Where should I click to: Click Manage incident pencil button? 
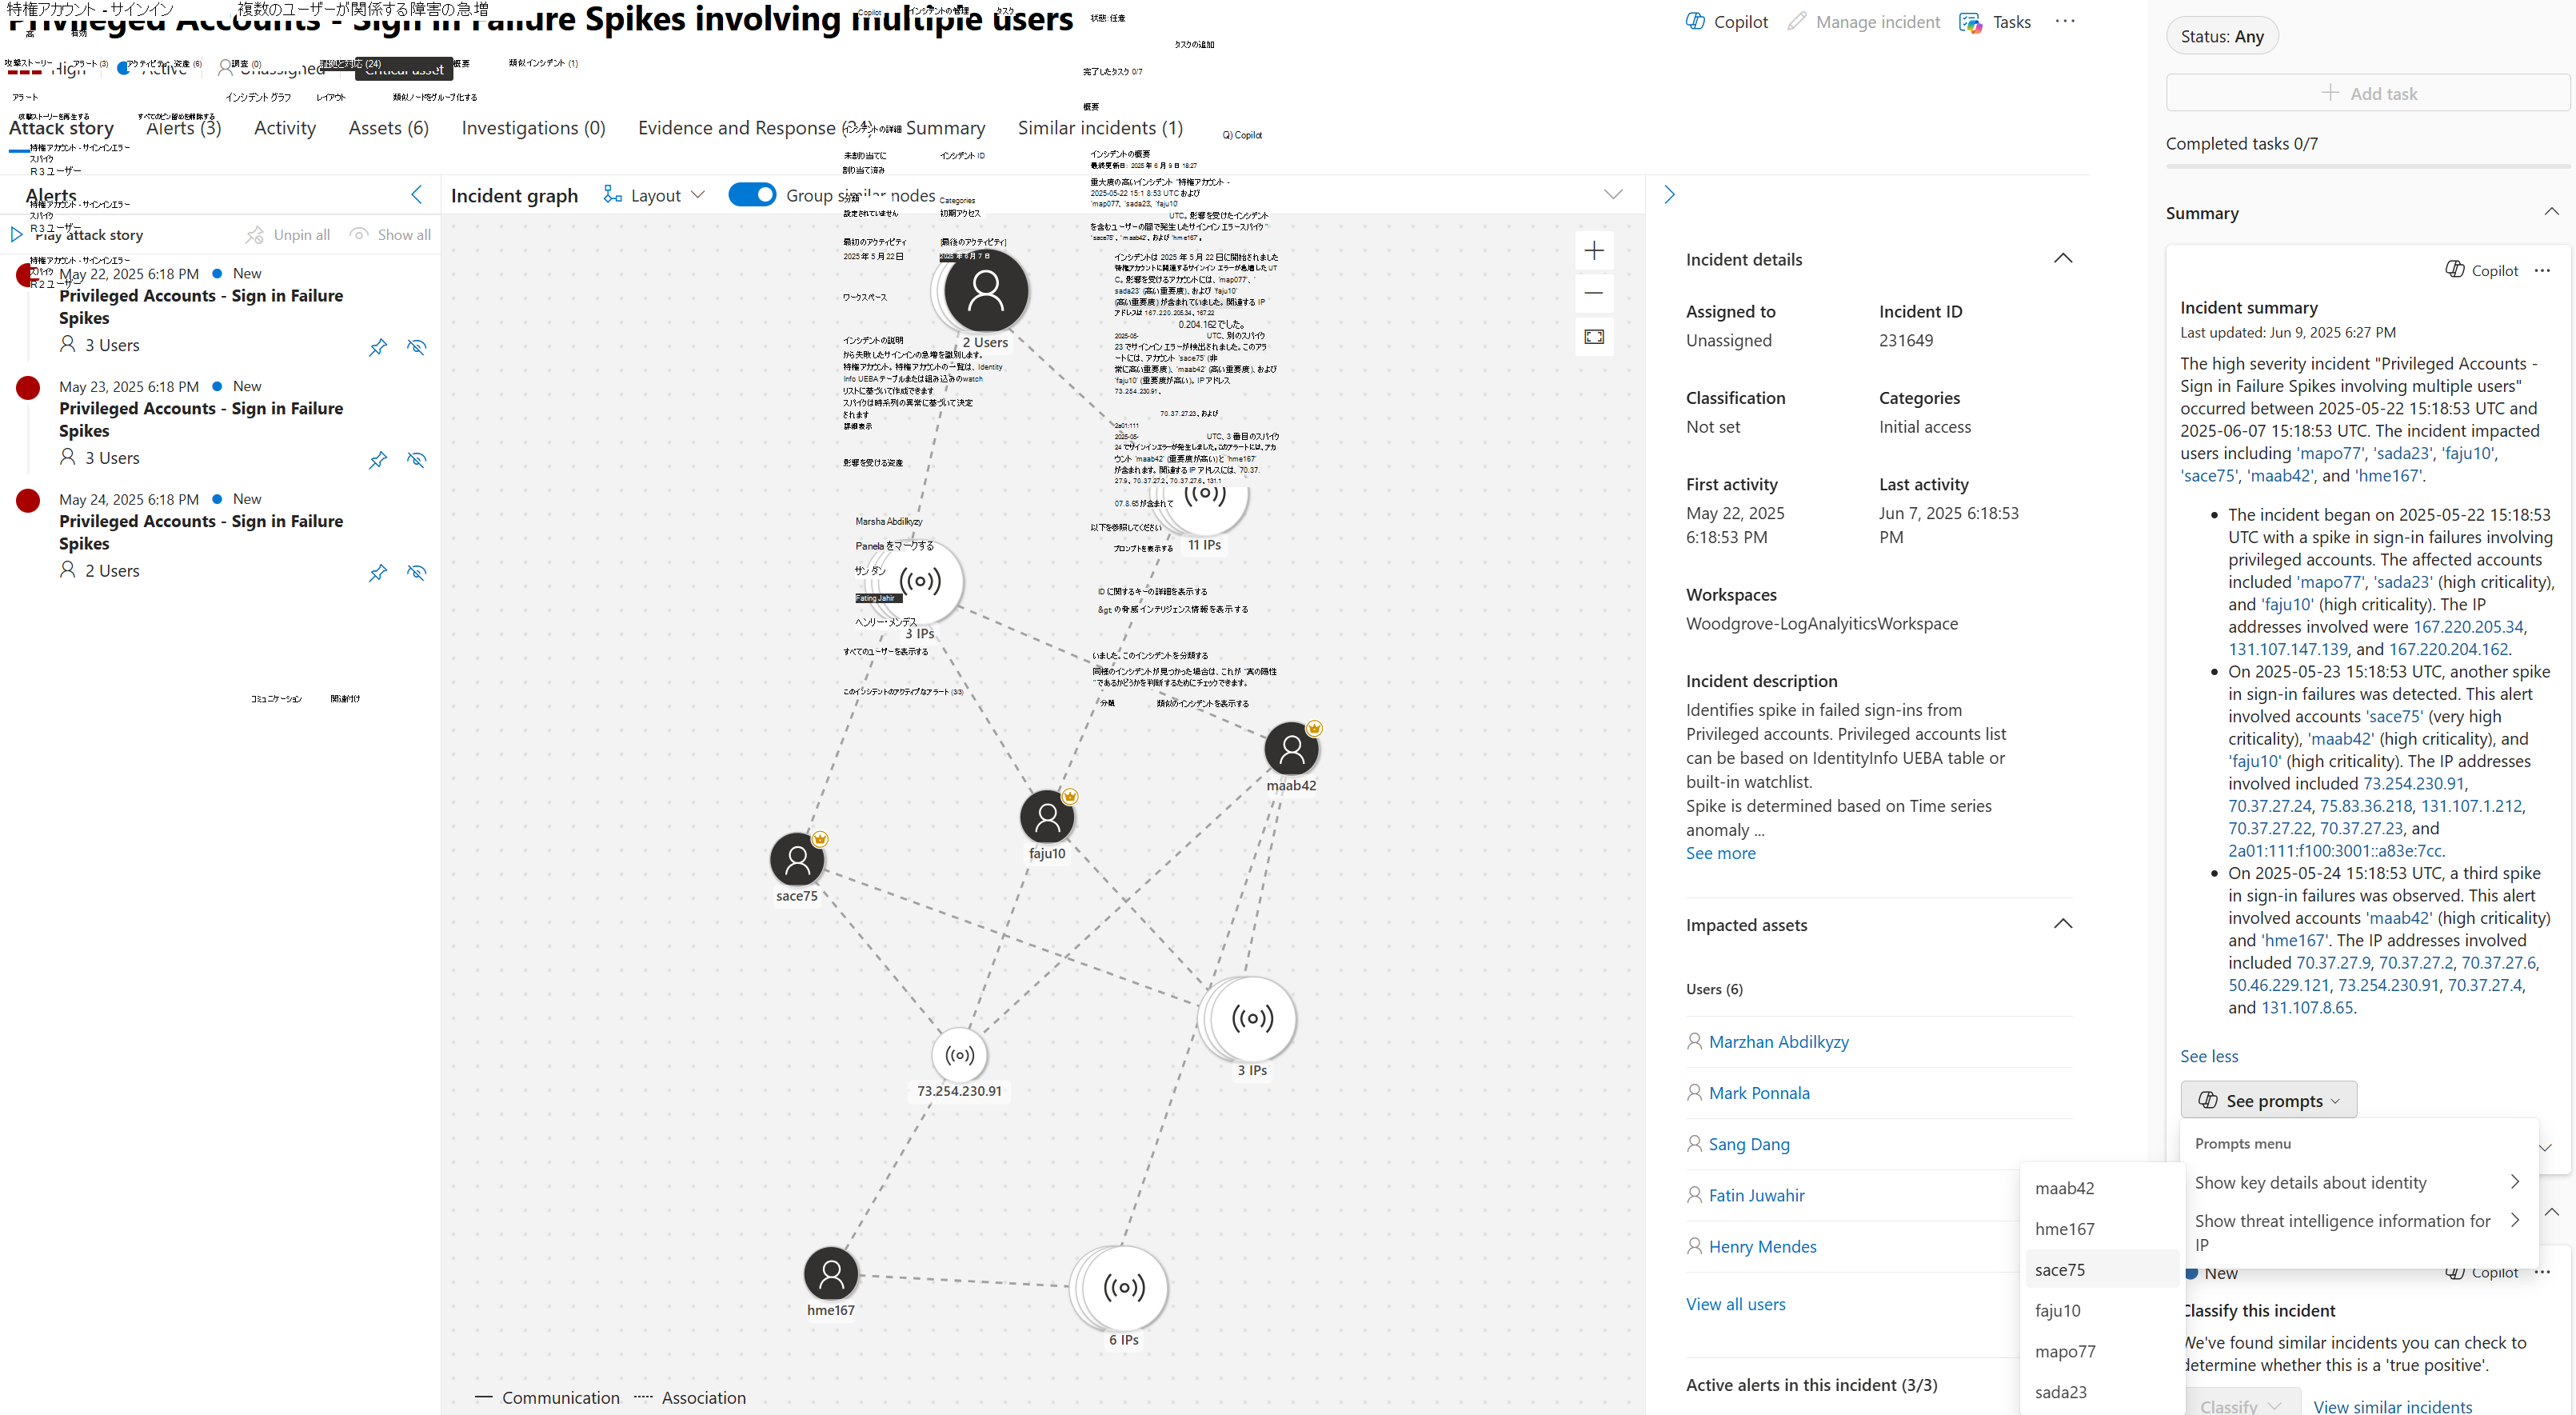click(x=1863, y=21)
